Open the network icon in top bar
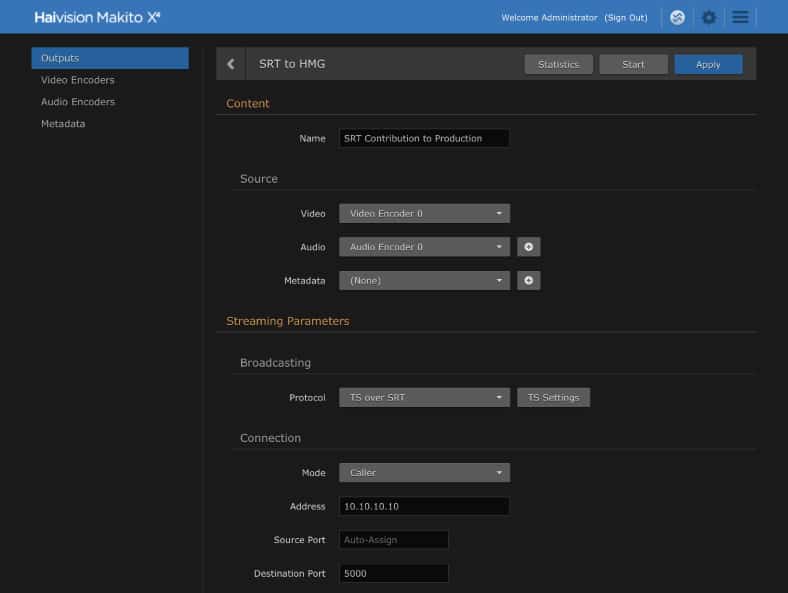 click(677, 17)
